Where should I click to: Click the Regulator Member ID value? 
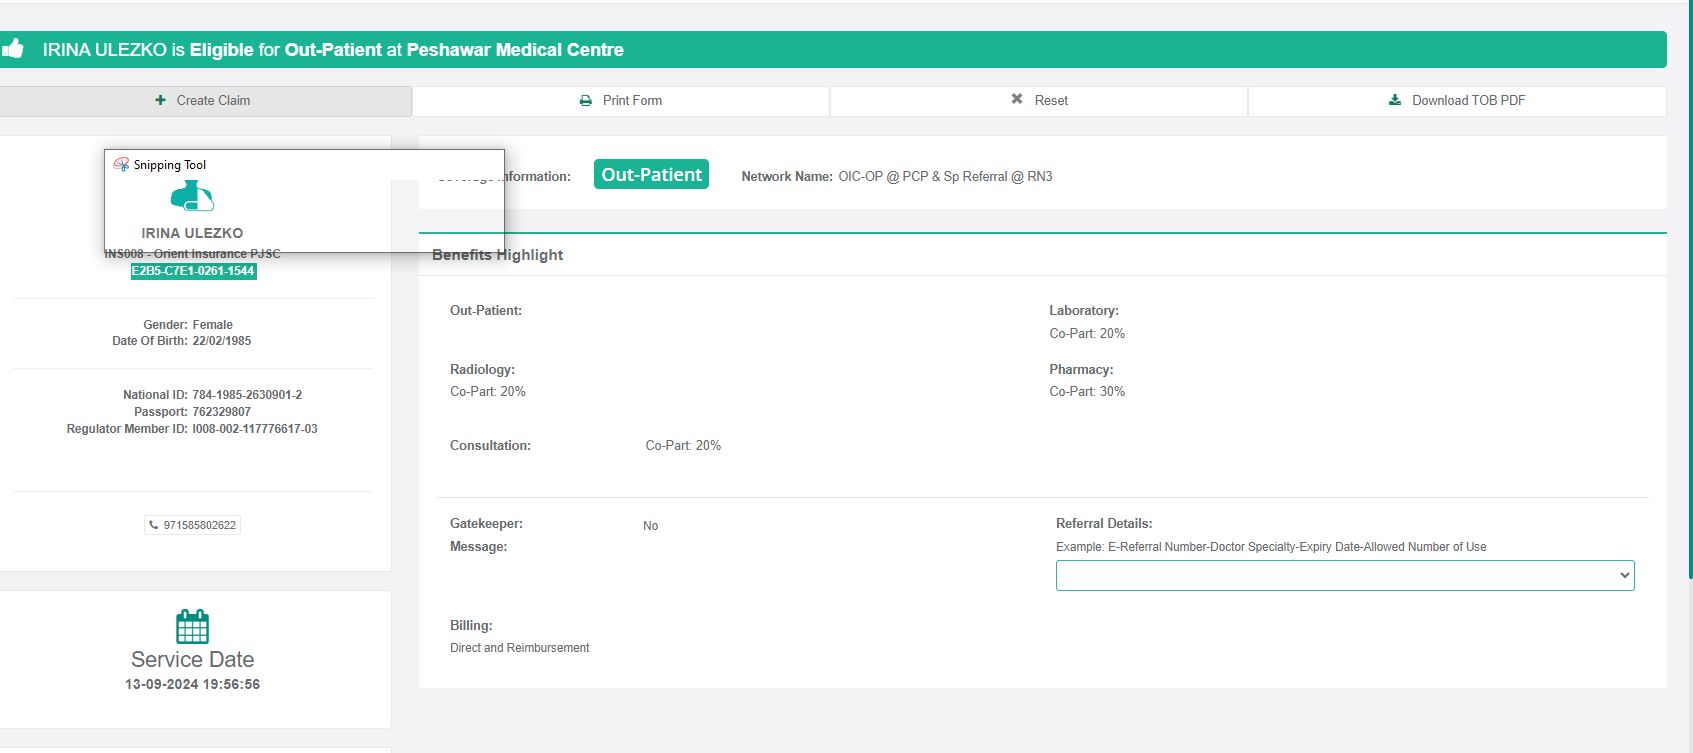point(255,429)
